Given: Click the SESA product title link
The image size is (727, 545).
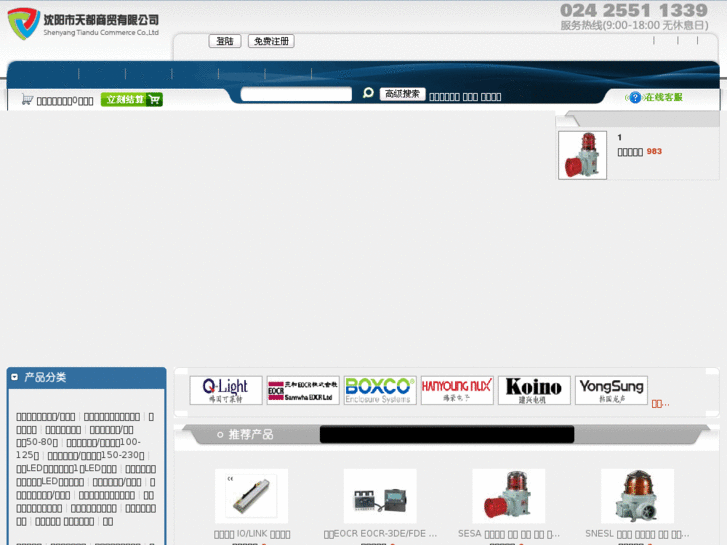Looking at the screenshot, I should tap(509, 534).
